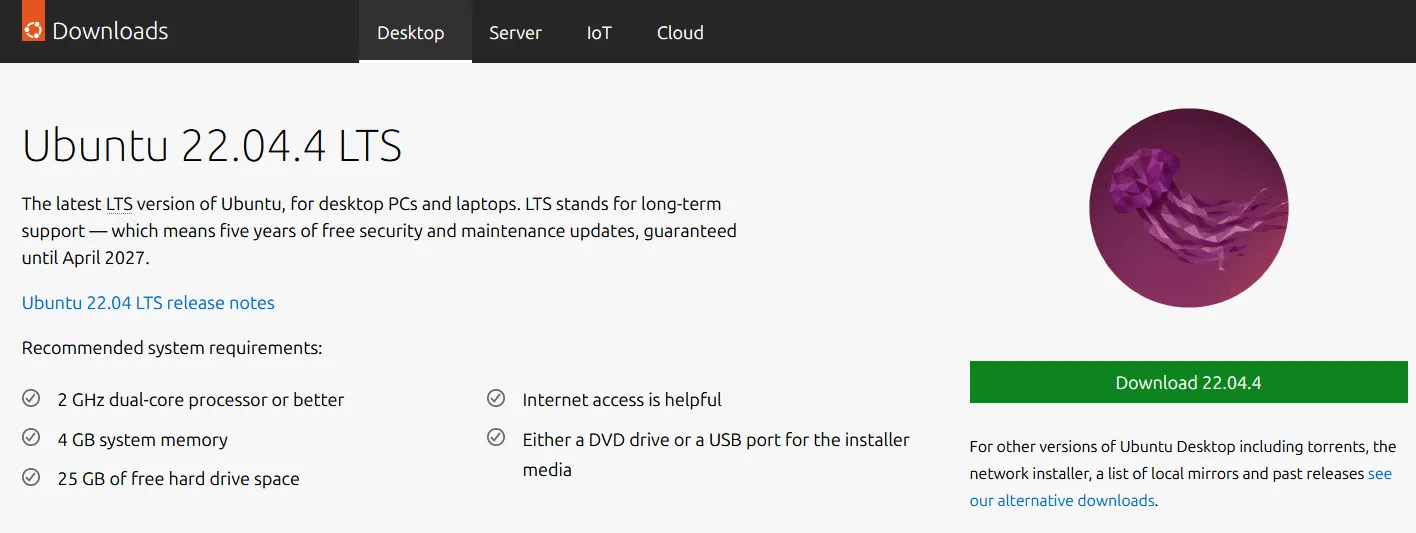Click the checkmark beside 2 GHz dual-core processor

click(31, 399)
